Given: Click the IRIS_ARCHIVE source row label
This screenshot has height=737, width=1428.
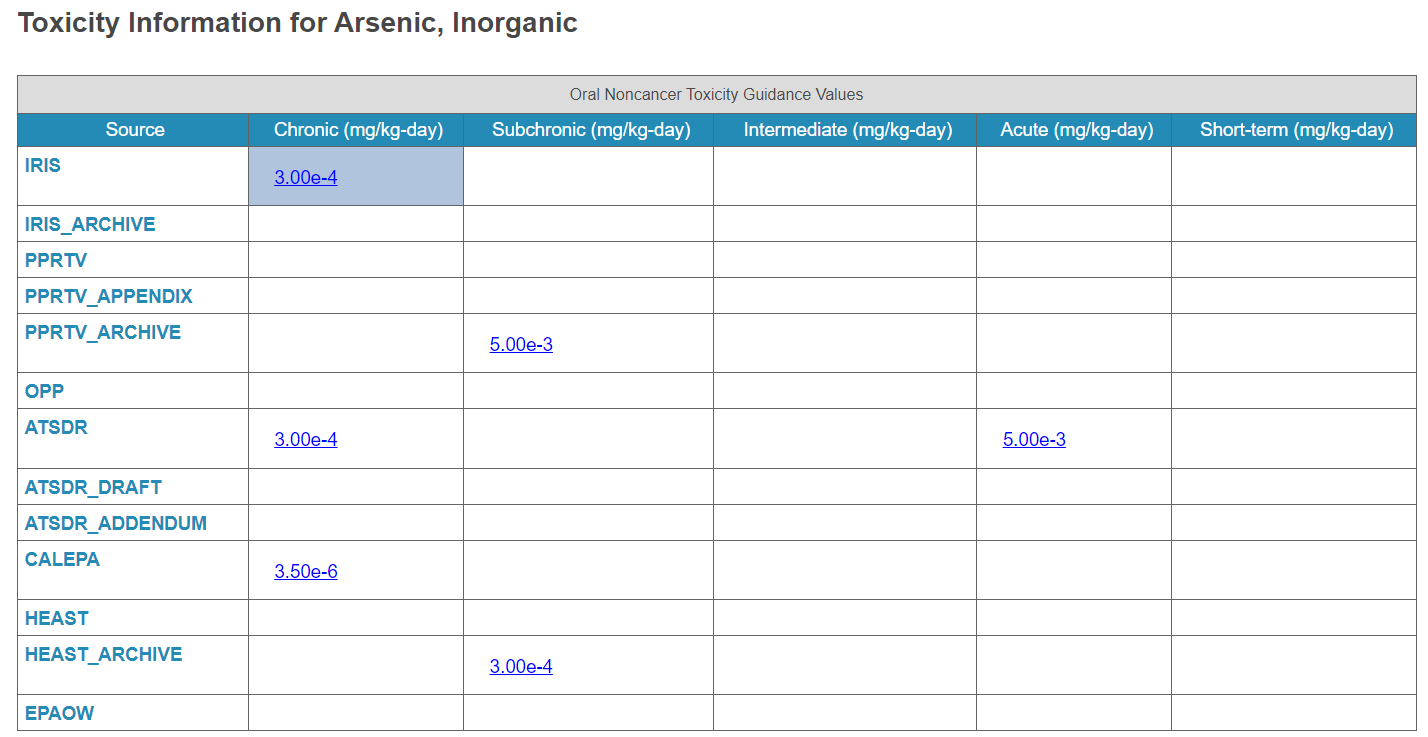Looking at the screenshot, I should (x=90, y=225).
